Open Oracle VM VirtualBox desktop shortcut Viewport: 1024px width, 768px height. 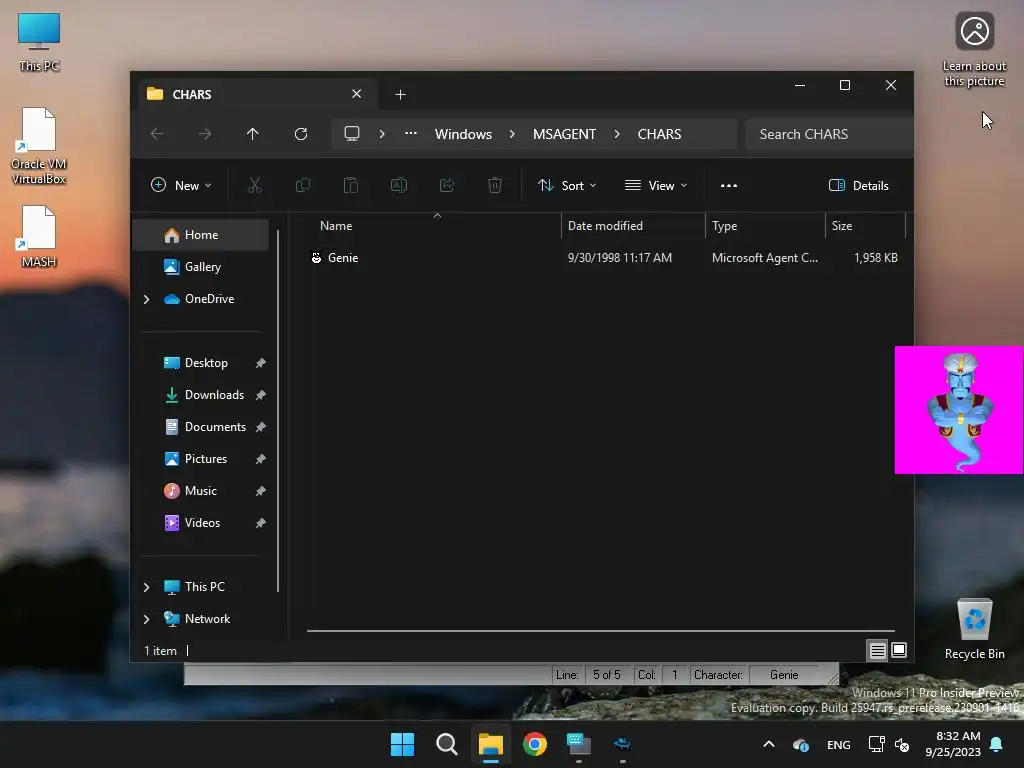click(39, 146)
